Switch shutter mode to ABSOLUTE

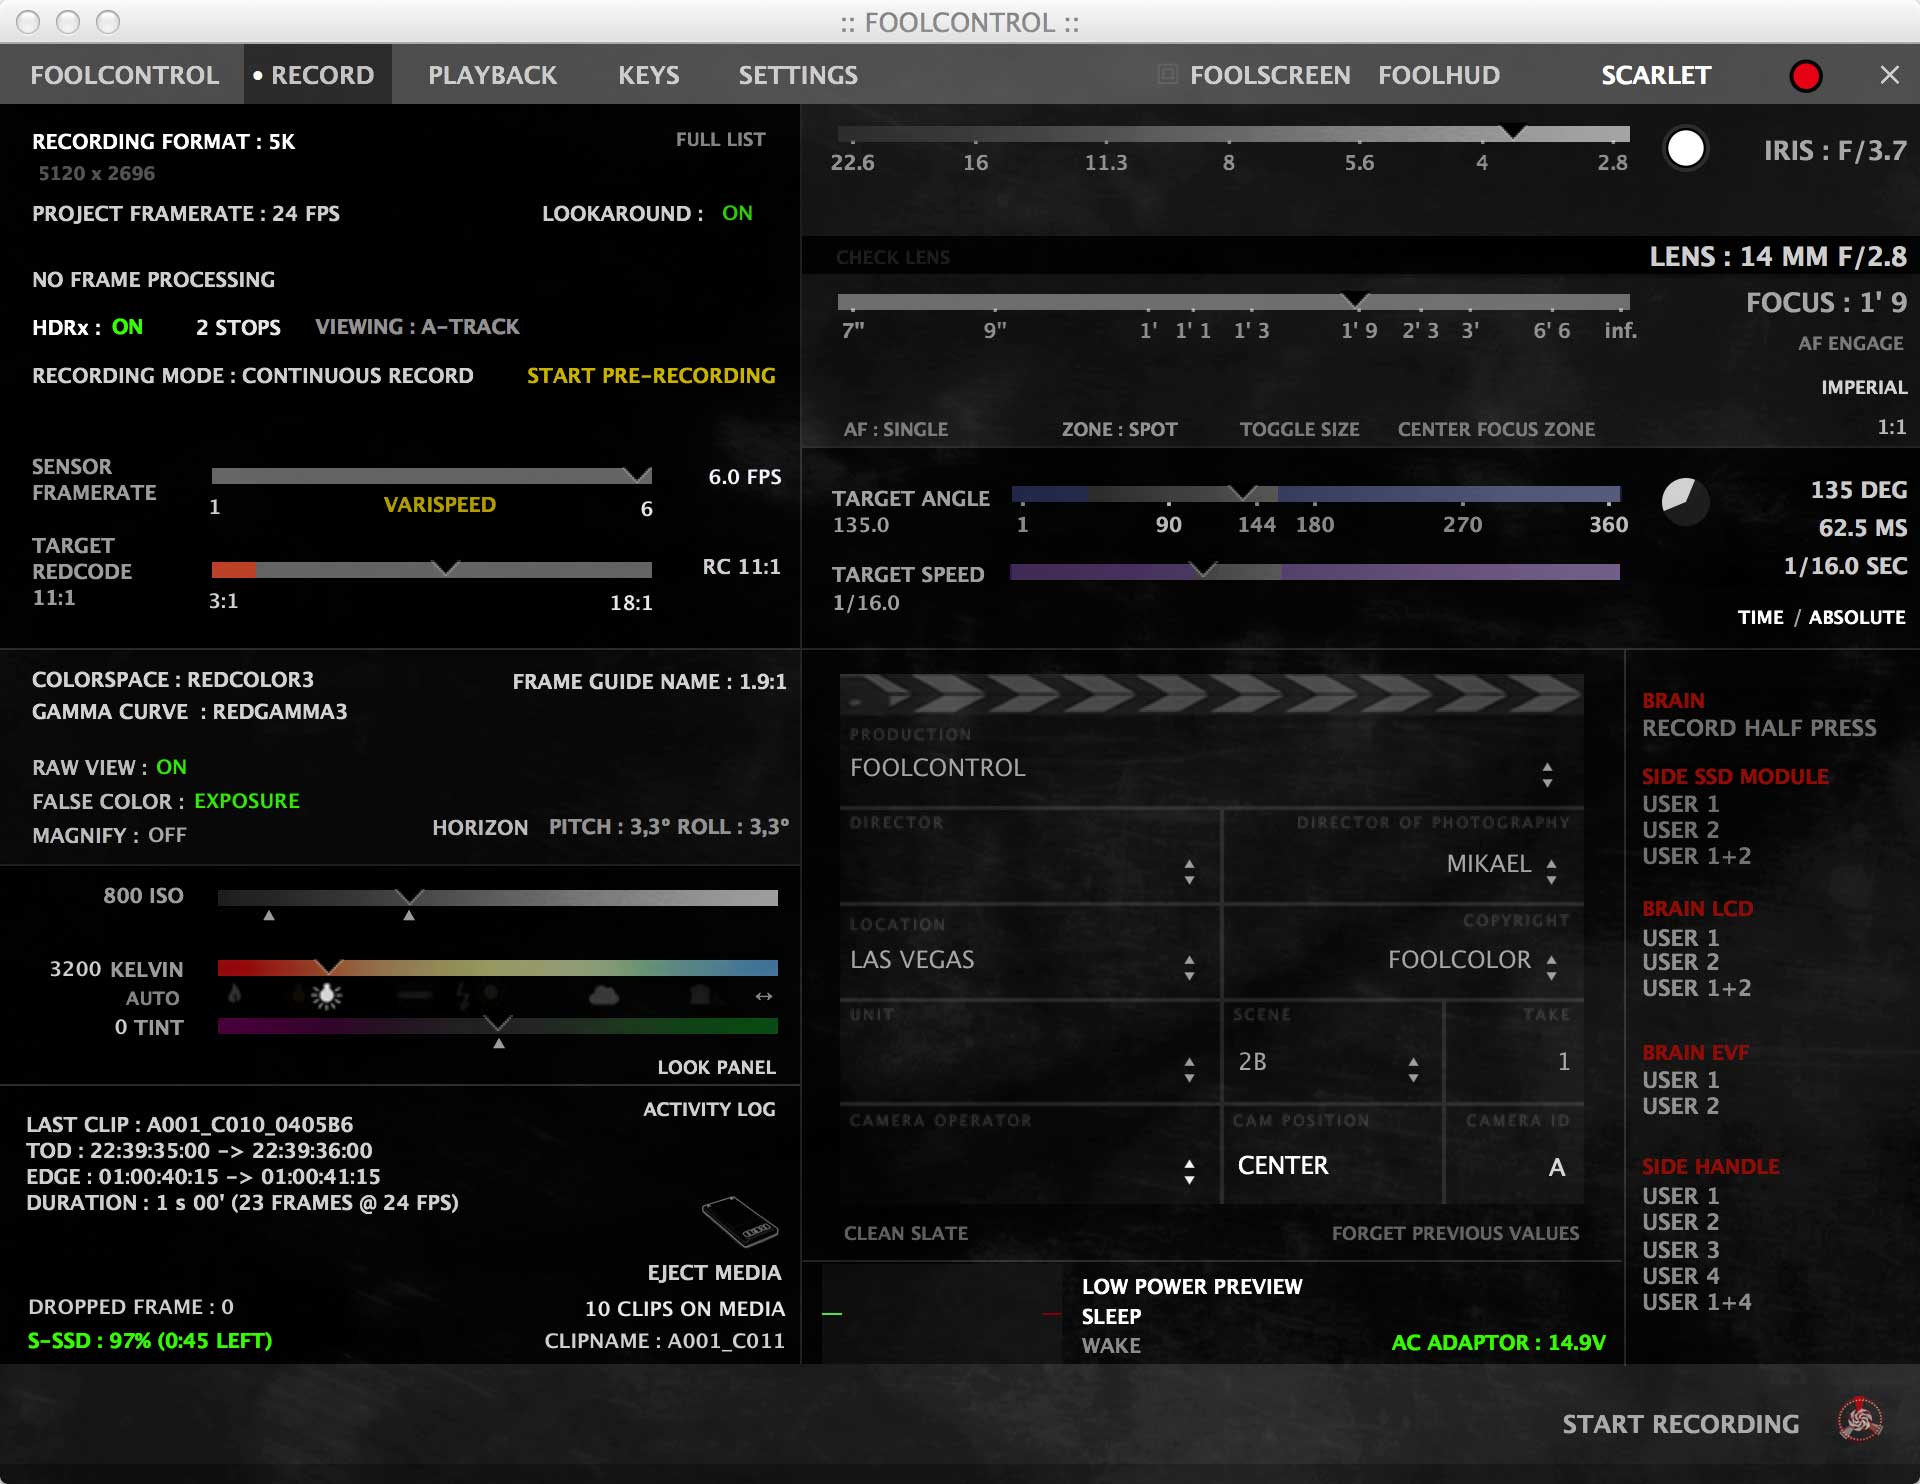(1856, 617)
